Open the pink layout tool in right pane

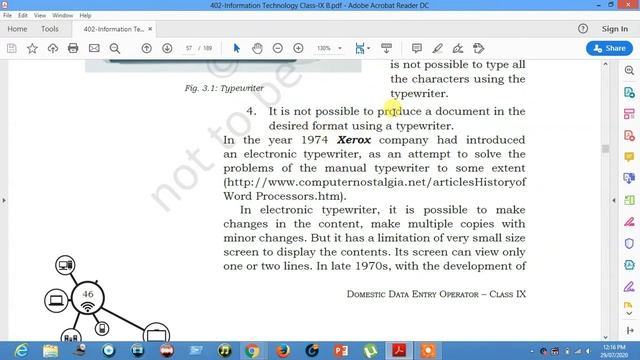click(629, 114)
